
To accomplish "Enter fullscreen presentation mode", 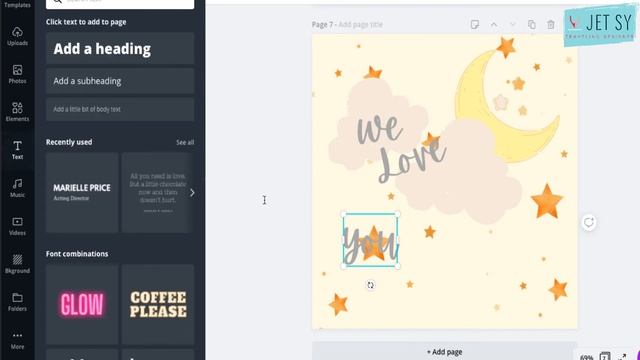I will tap(622, 357).
